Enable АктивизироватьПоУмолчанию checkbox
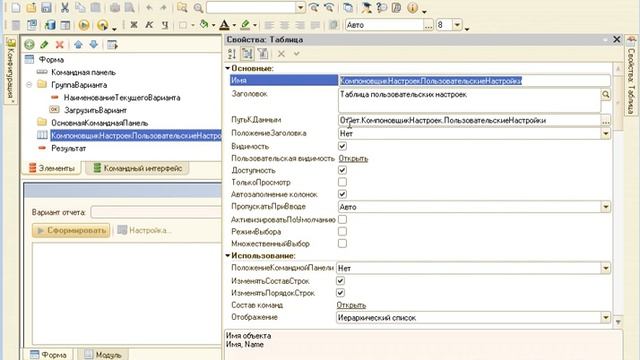 (342, 220)
